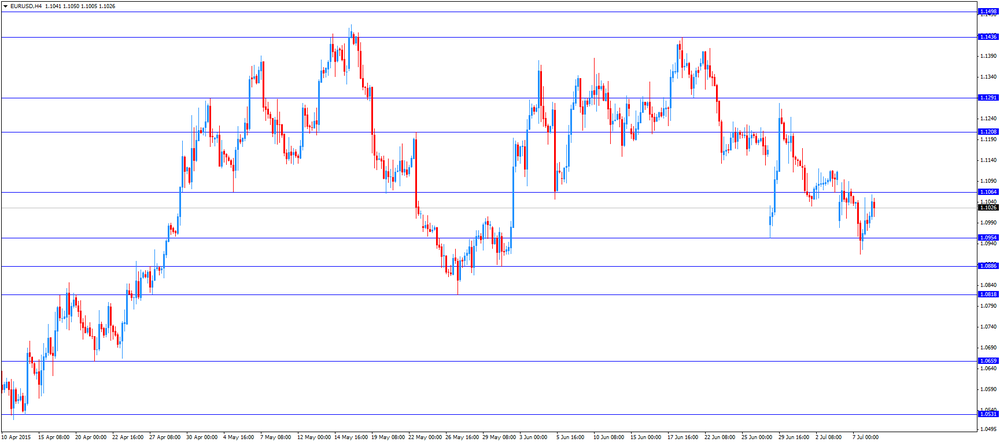Click the 26 May 16:00 time label

(x=460, y=438)
